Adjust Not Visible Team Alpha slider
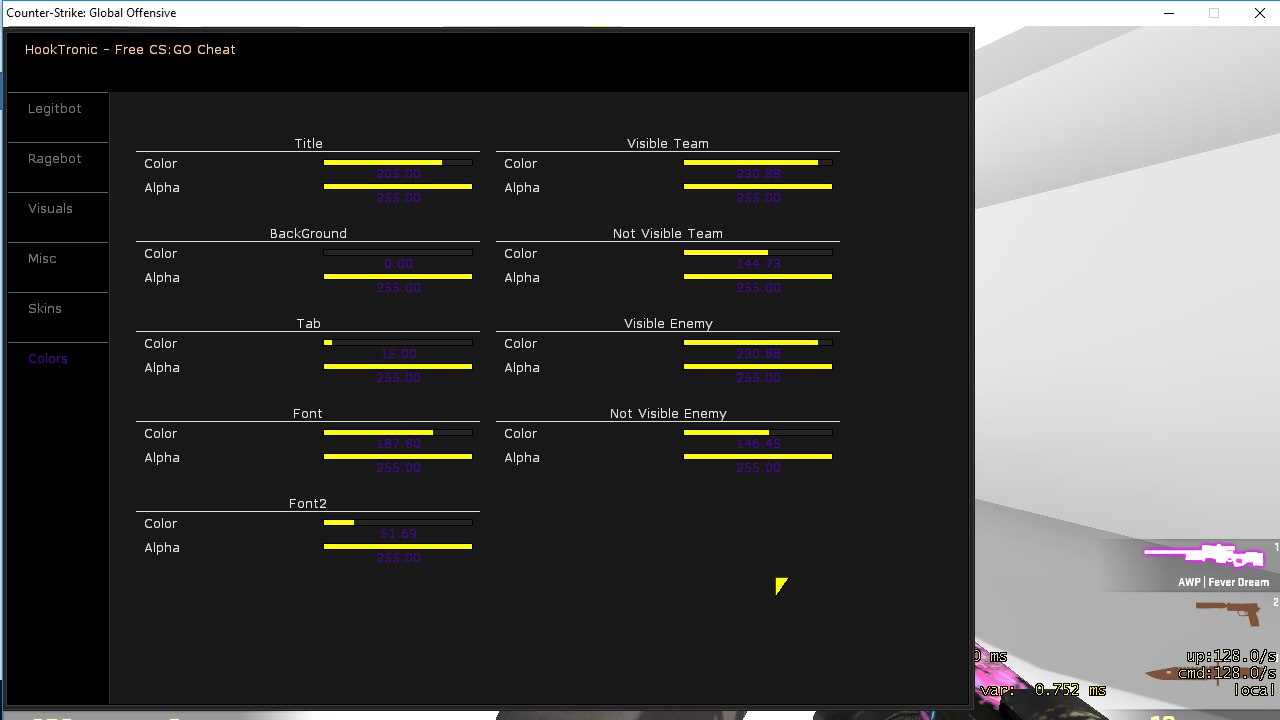This screenshot has width=1280, height=720. coord(758,276)
